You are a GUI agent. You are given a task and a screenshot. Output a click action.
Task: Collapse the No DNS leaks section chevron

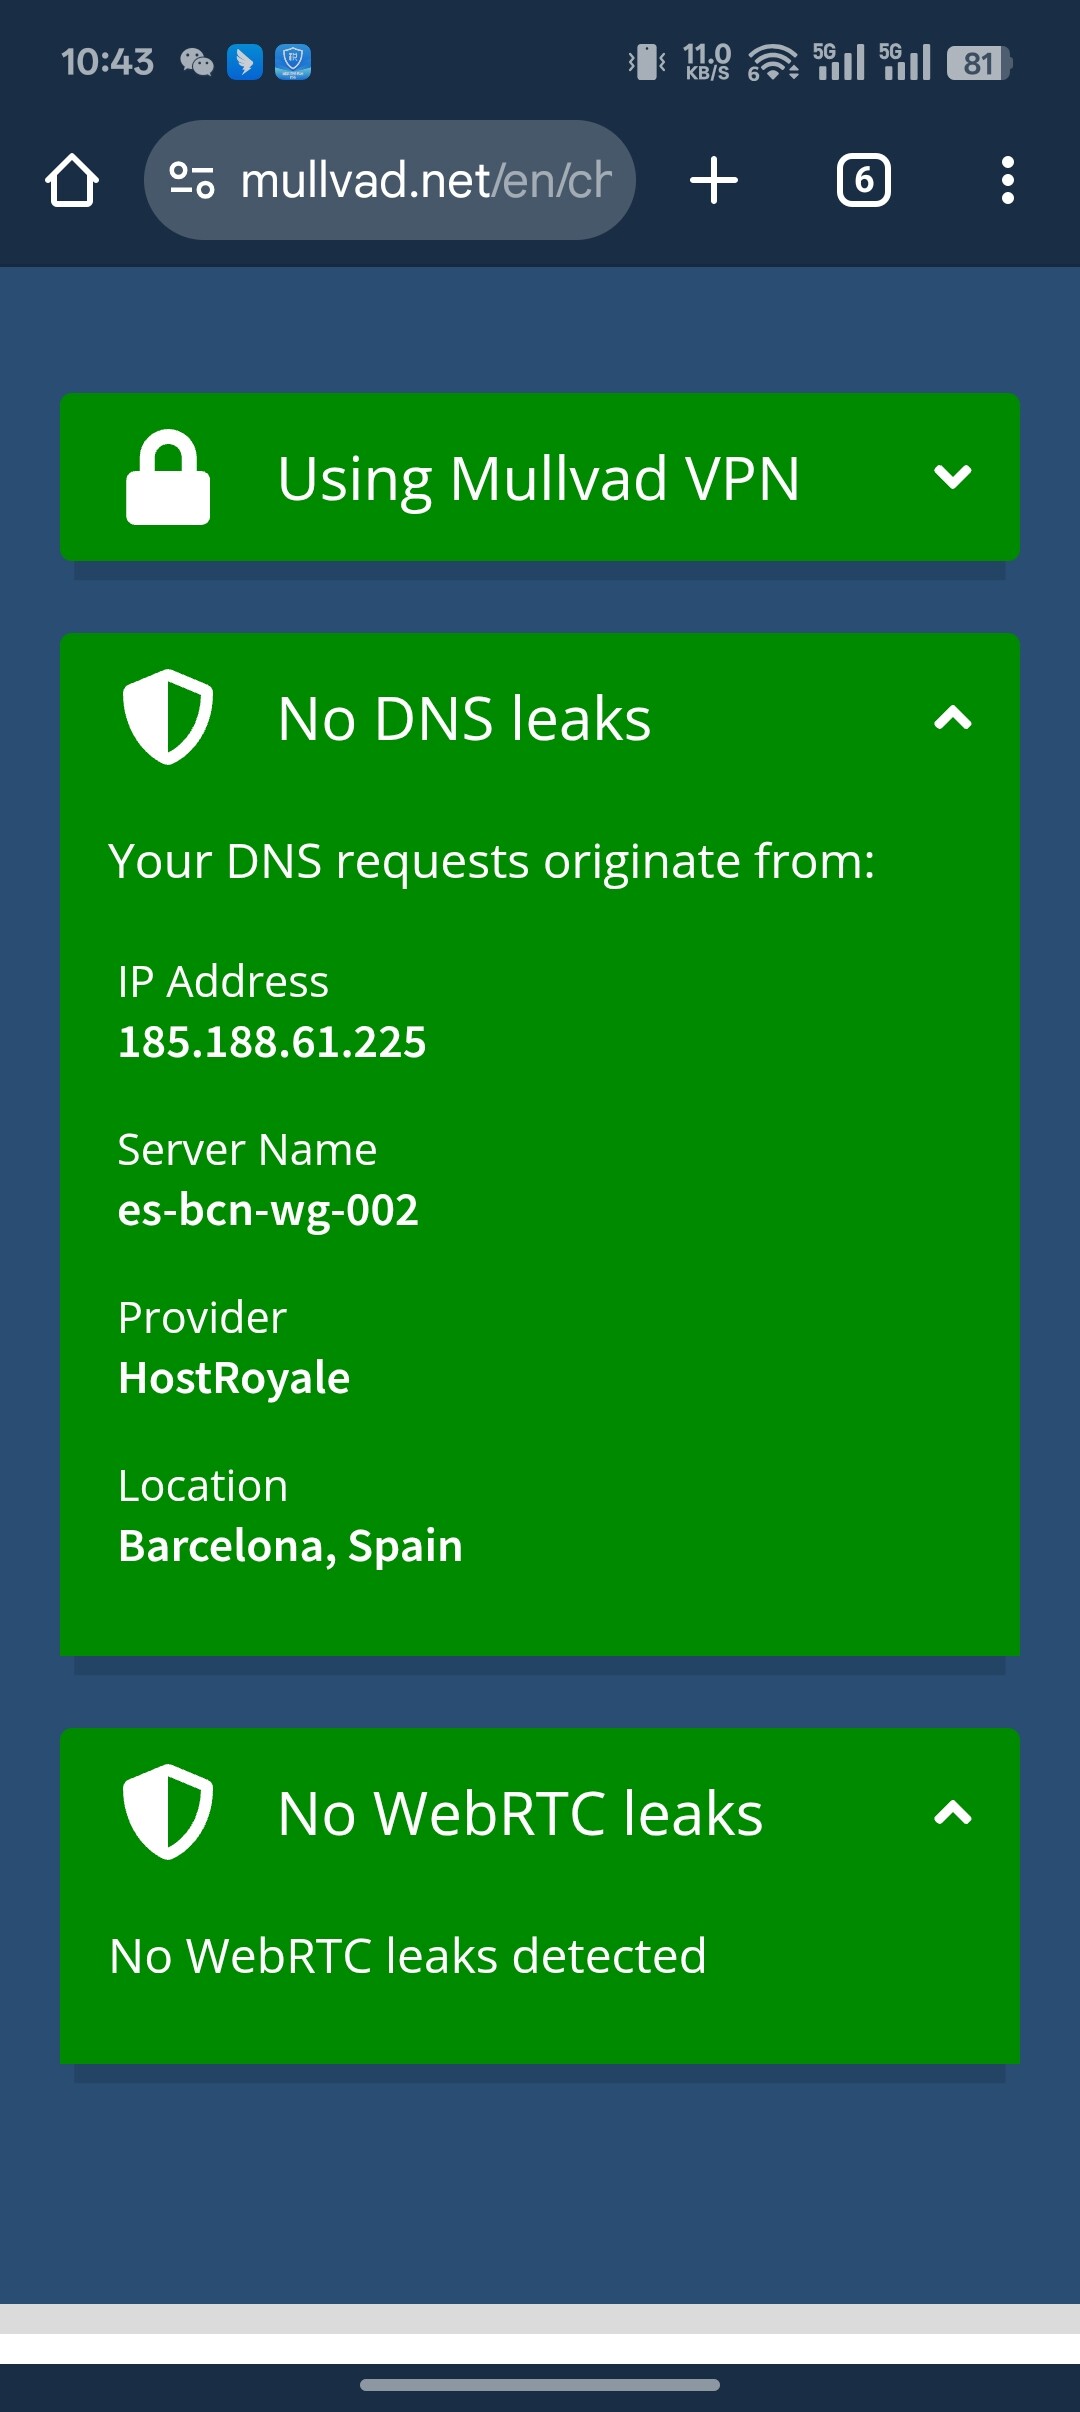tap(952, 718)
